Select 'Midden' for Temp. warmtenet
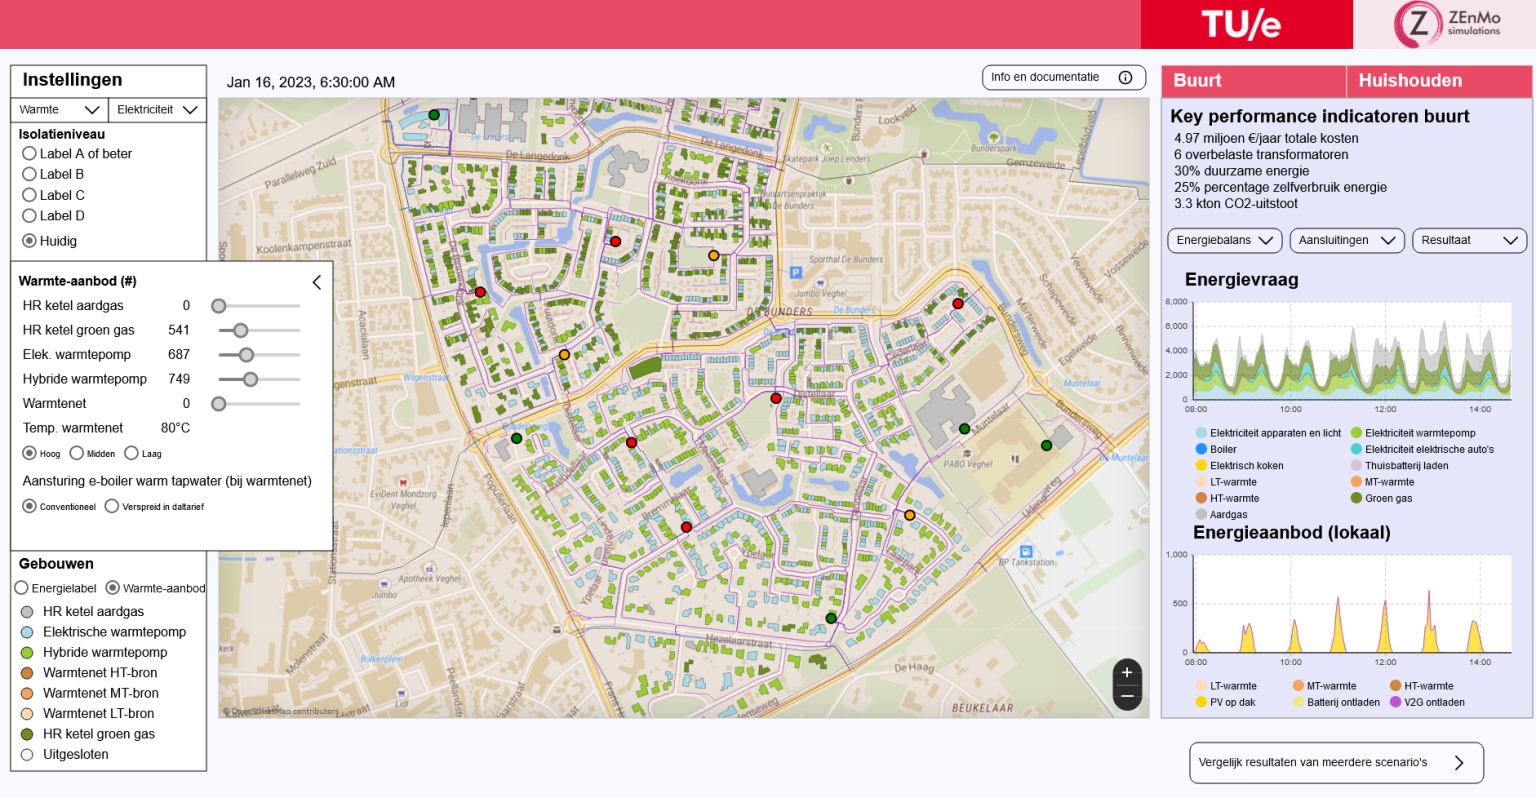The height and width of the screenshot is (798, 1536). click(76, 453)
